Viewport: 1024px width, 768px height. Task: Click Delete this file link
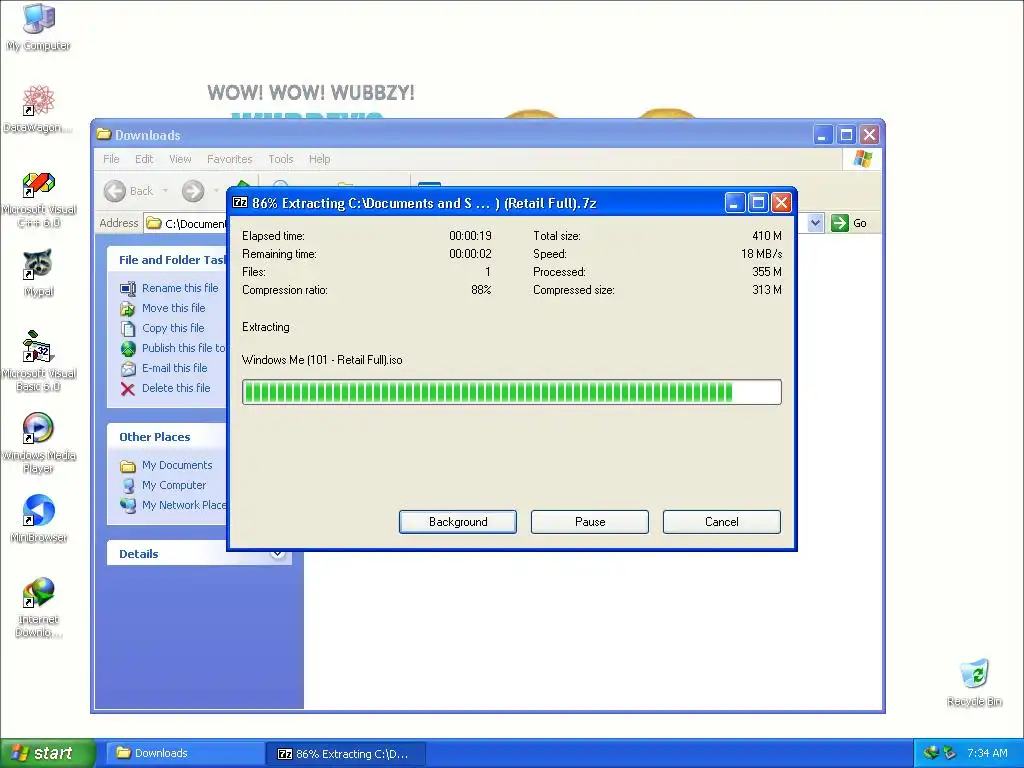(x=176, y=388)
